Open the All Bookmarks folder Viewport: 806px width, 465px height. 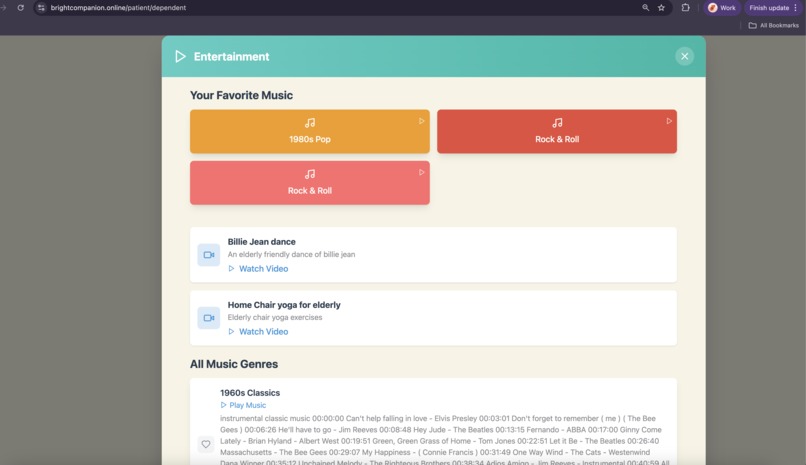point(774,25)
